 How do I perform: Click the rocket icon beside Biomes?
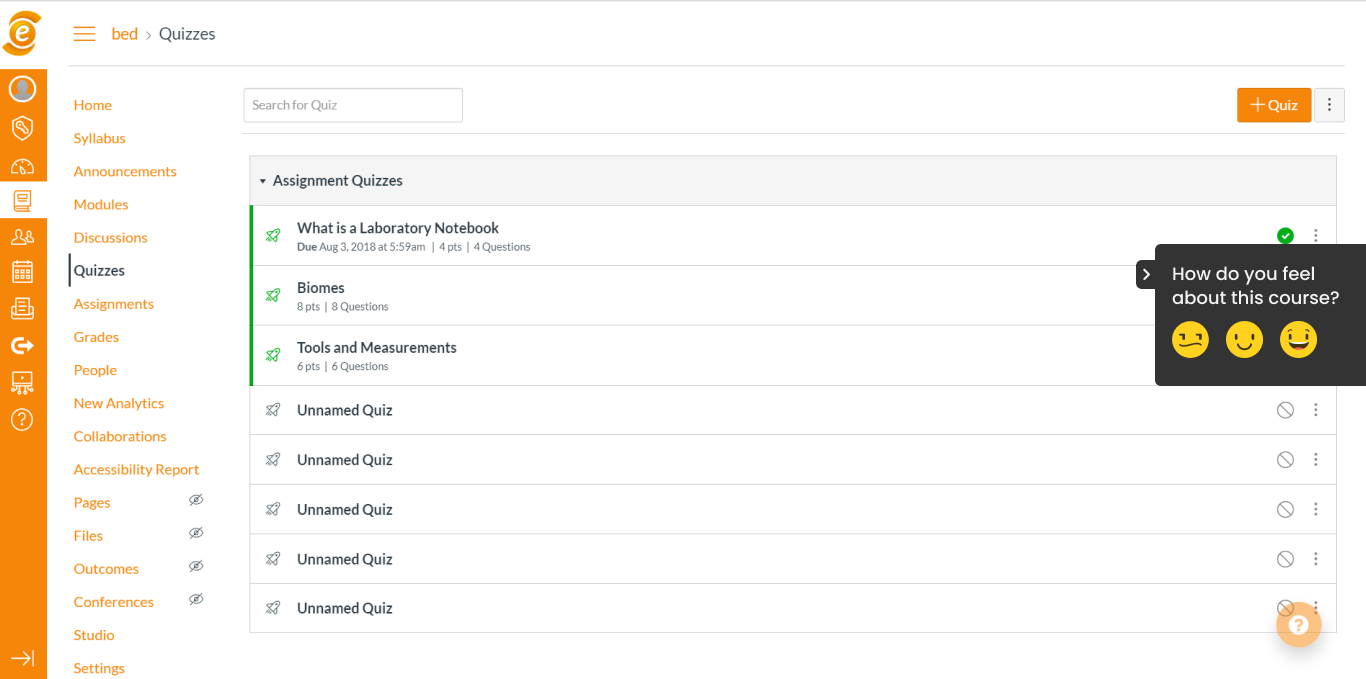[x=273, y=295]
